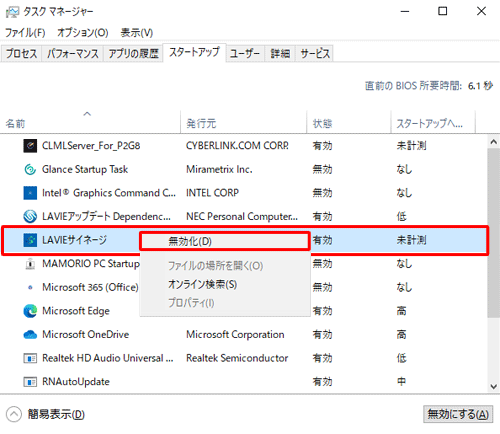Image resolution: width=500 pixels, height=434 pixels.
Task: Switch to the 詳細 tab
Action: point(280,53)
